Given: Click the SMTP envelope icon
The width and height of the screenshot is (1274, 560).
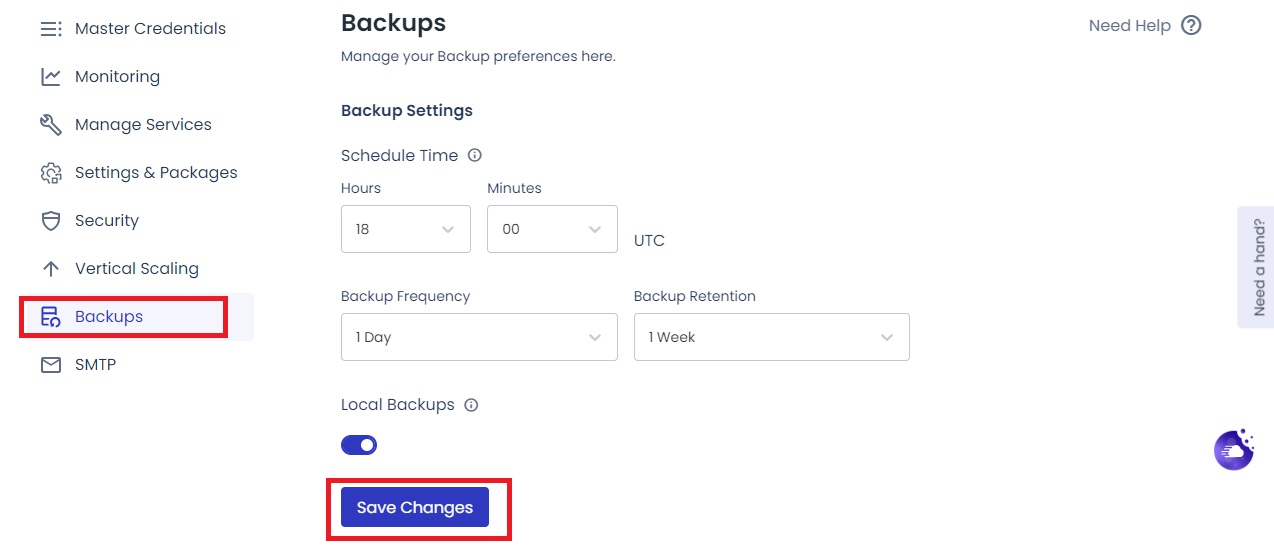Looking at the screenshot, I should pos(50,365).
